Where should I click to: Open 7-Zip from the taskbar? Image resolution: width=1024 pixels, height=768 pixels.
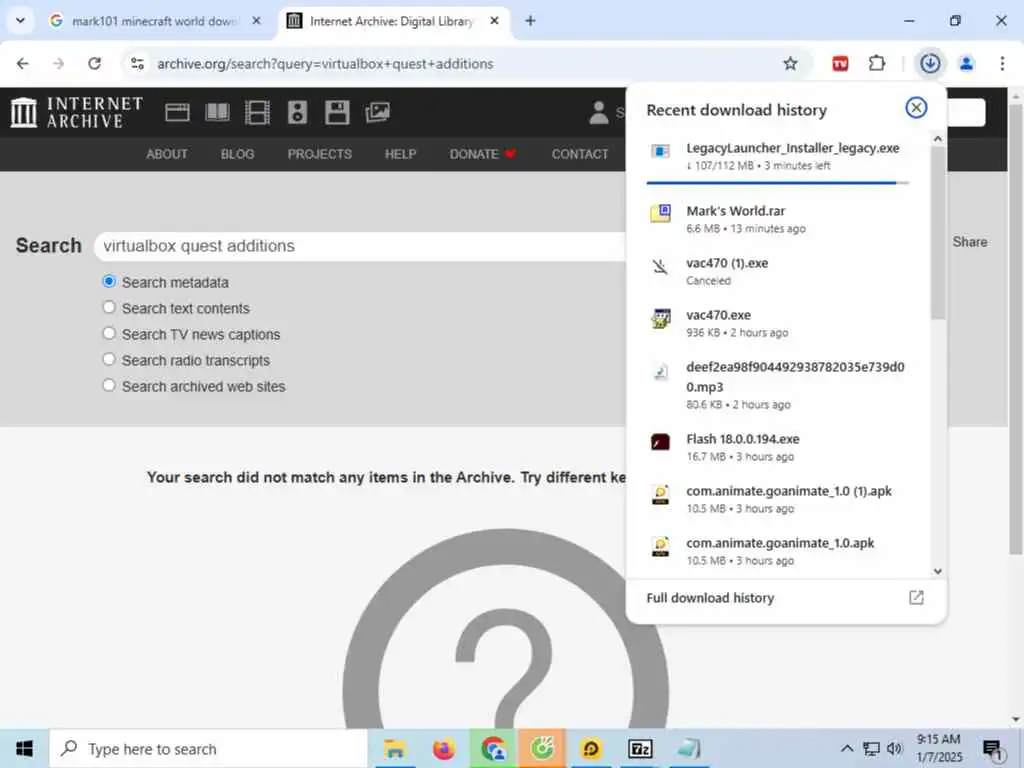tap(639, 749)
